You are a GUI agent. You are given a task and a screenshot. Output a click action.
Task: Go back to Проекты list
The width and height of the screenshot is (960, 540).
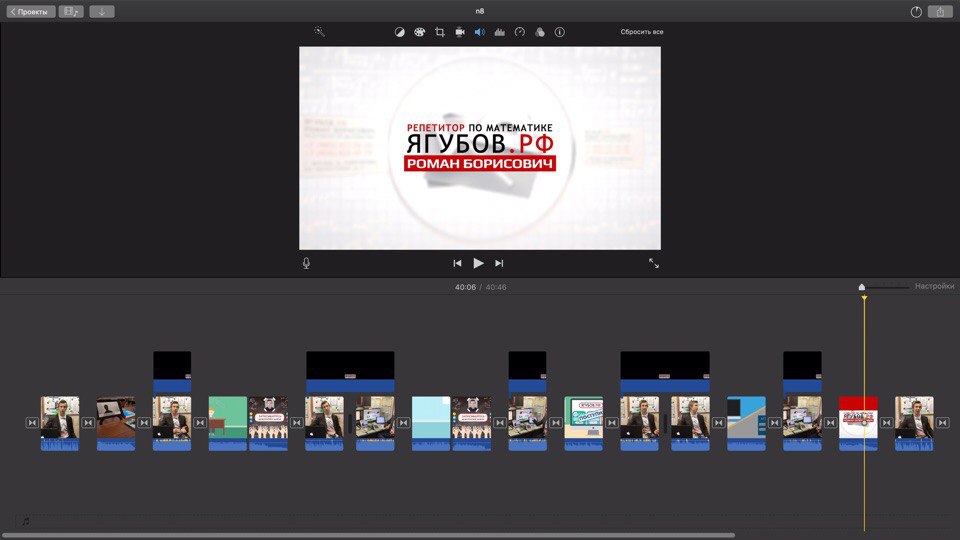click(31, 12)
